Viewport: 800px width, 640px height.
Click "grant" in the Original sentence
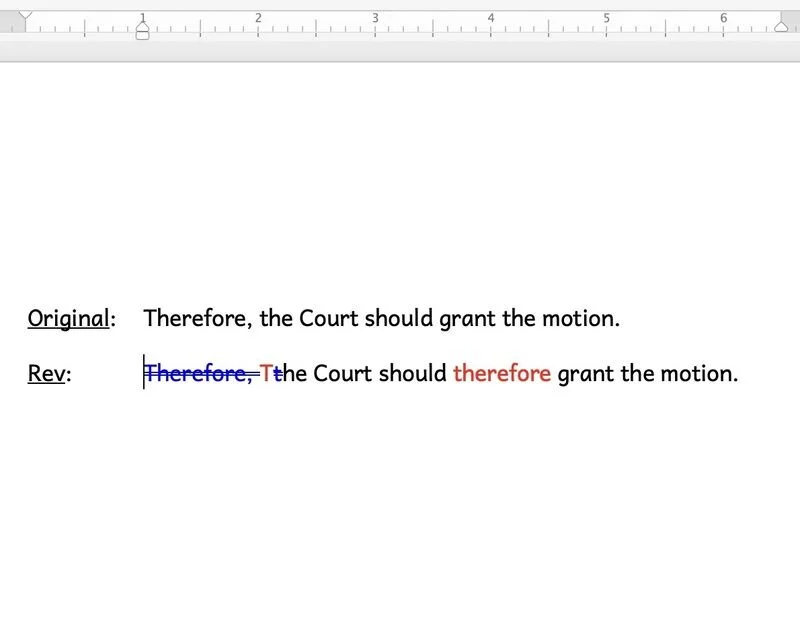(467, 319)
